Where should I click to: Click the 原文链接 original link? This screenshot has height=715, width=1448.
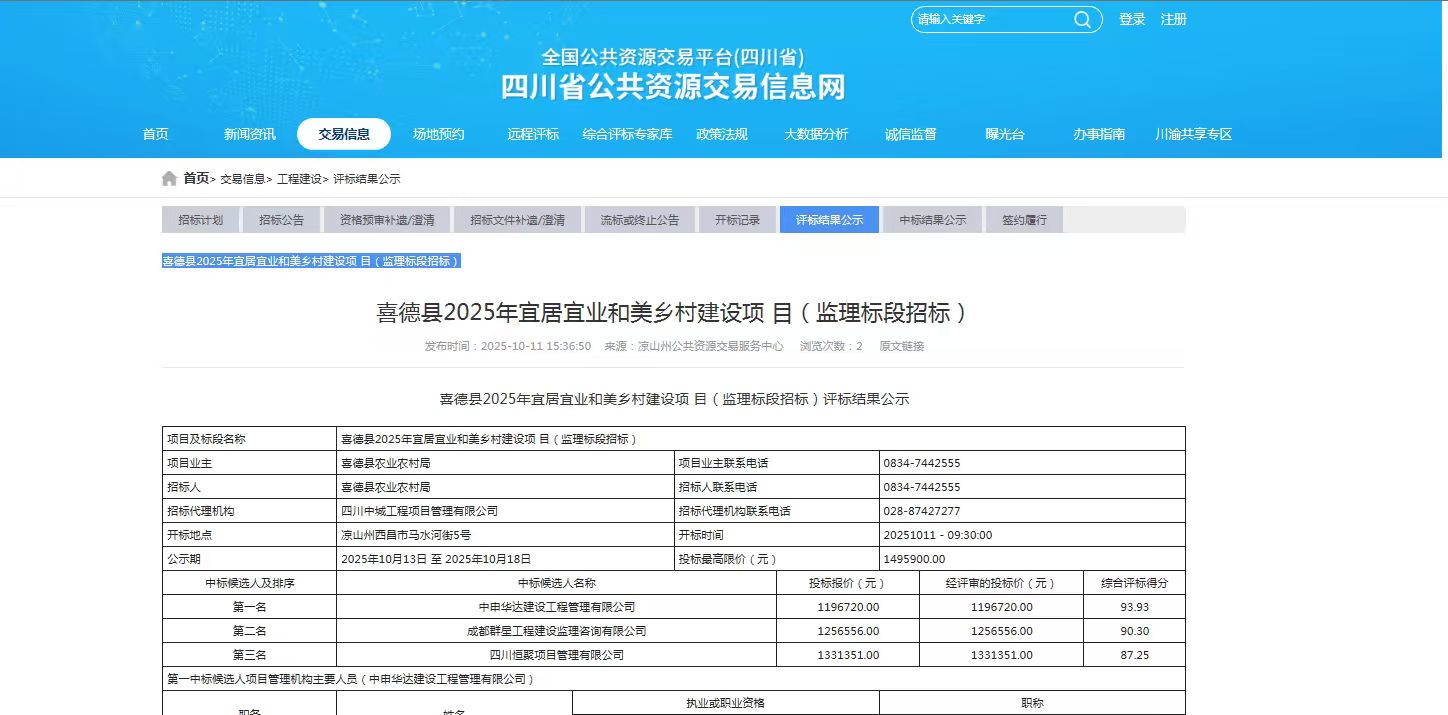click(901, 347)
